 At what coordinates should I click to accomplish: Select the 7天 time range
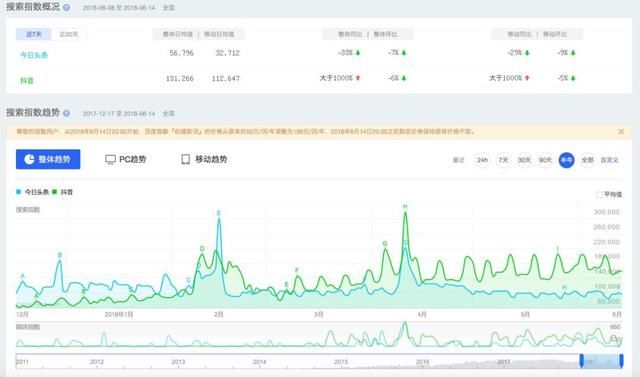pyautogui.click(x=503, y=160)
